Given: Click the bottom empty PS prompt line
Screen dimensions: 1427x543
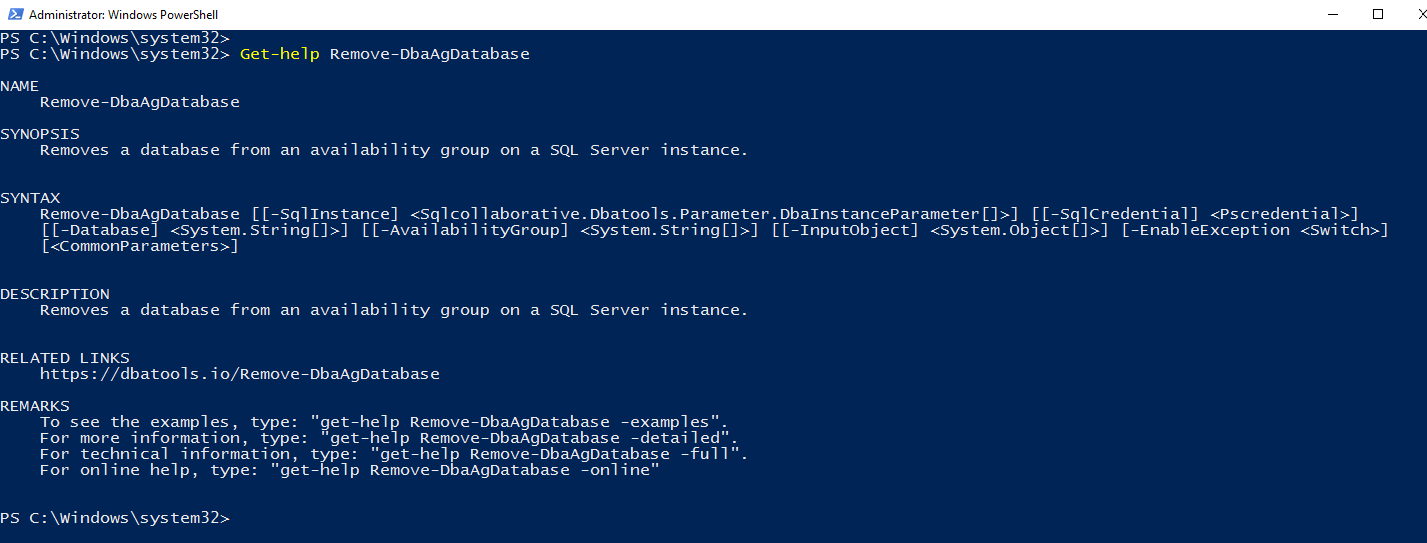Looking at the screenshot, I should [x=115, y=518].
